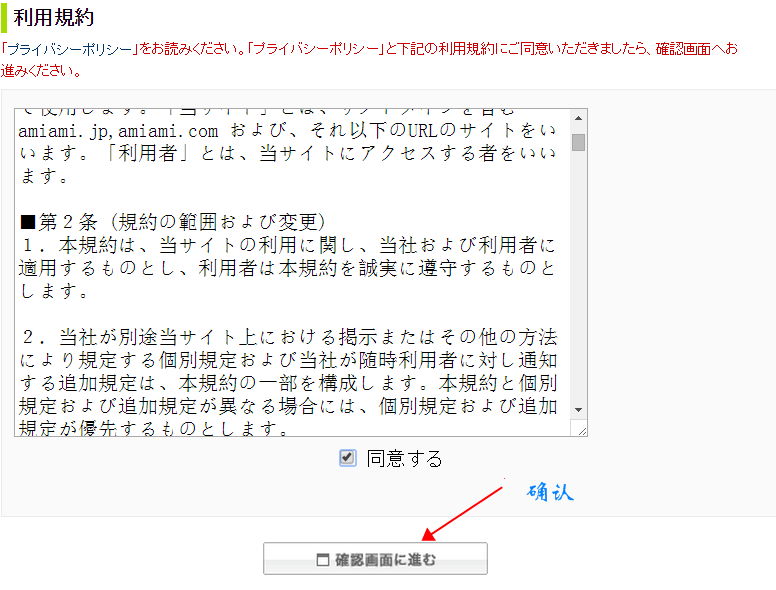This screenshot has height=590, width=776.
Task: Click the textarea resize grip handle
Action: pyautogui.click(x=578, y=428)
